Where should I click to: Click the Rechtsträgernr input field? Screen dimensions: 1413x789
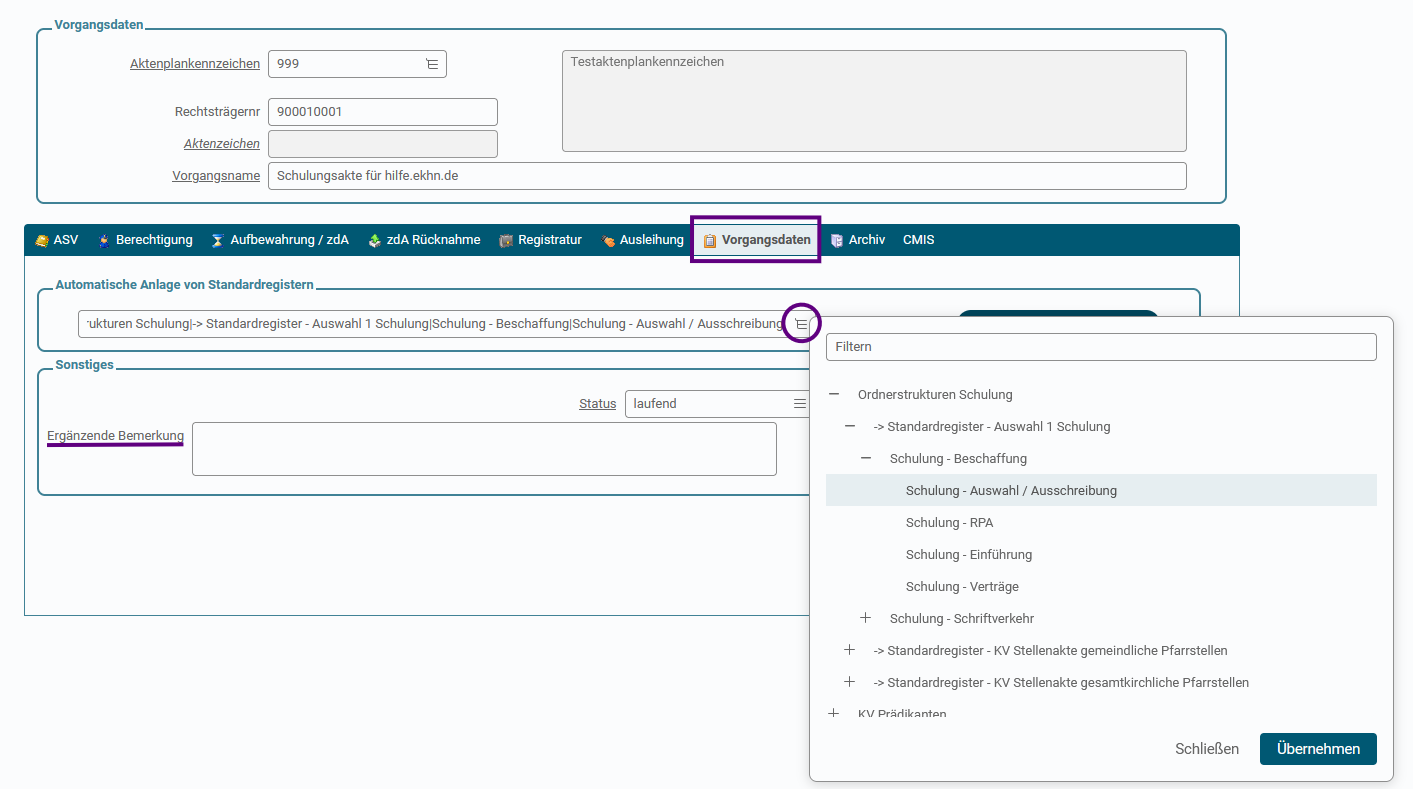pyautogui.click(x=383, y=112)
